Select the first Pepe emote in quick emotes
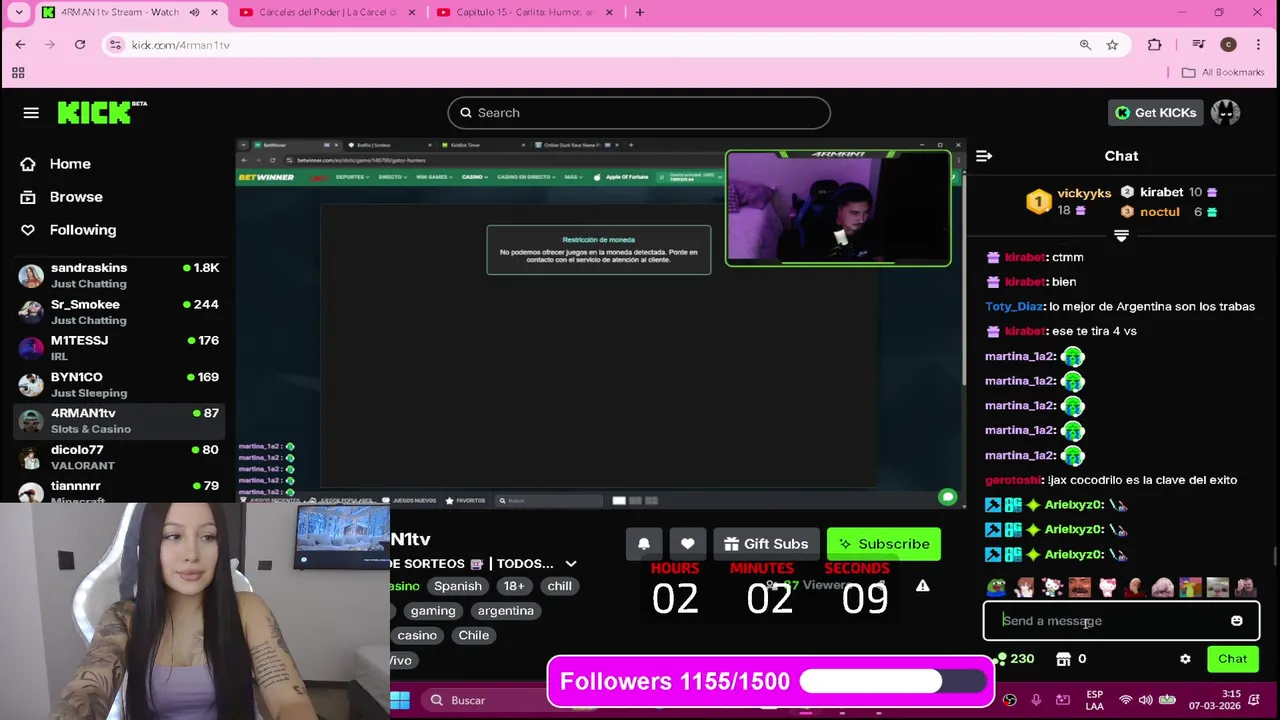This screenshot has width=1280, height=720. click(x=996, y=588)
